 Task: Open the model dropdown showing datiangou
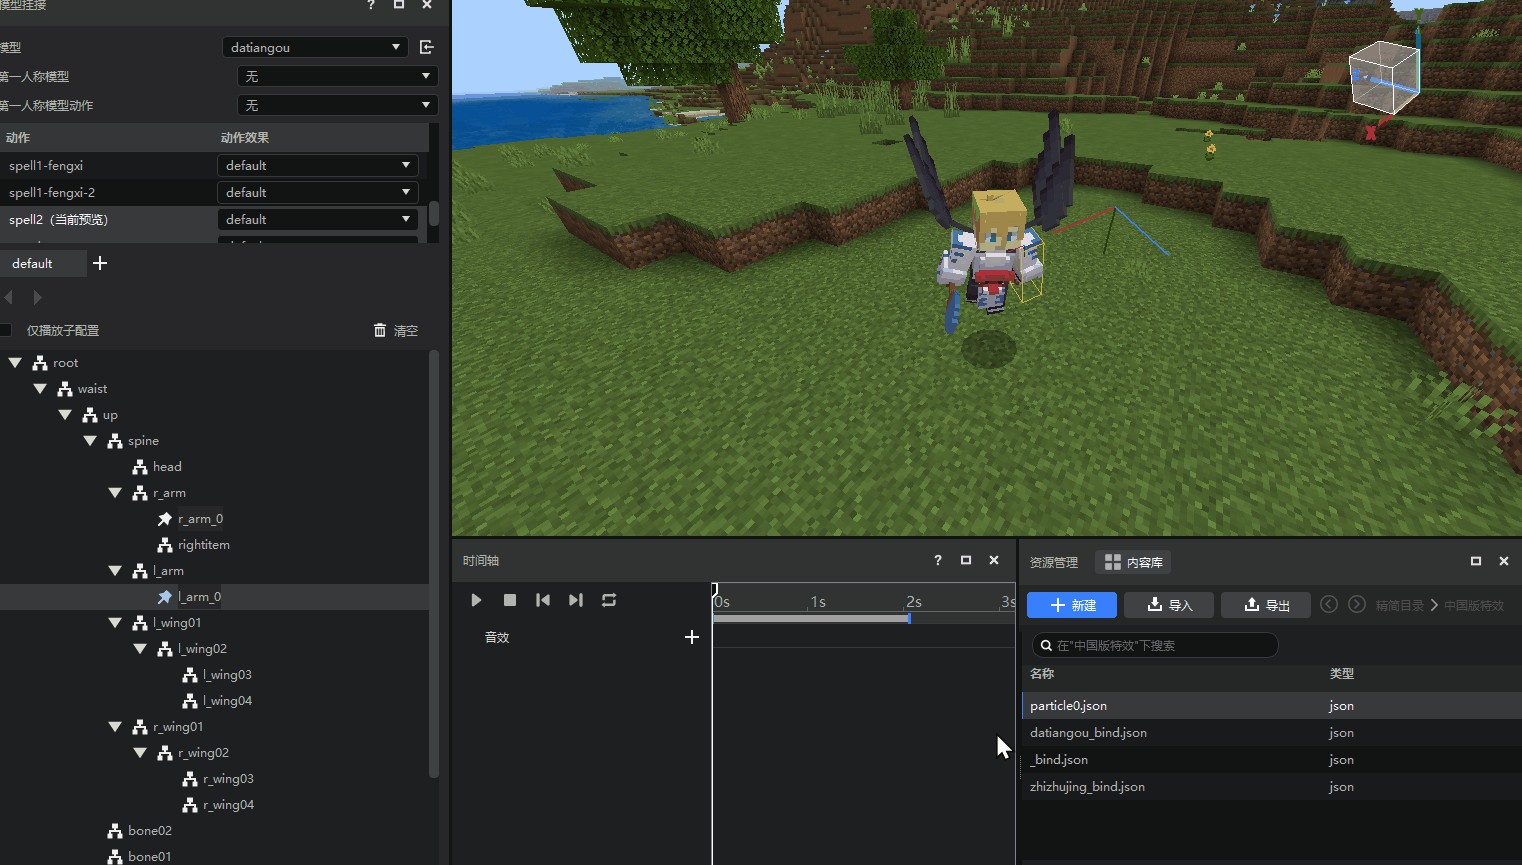(x=315, y=47)
